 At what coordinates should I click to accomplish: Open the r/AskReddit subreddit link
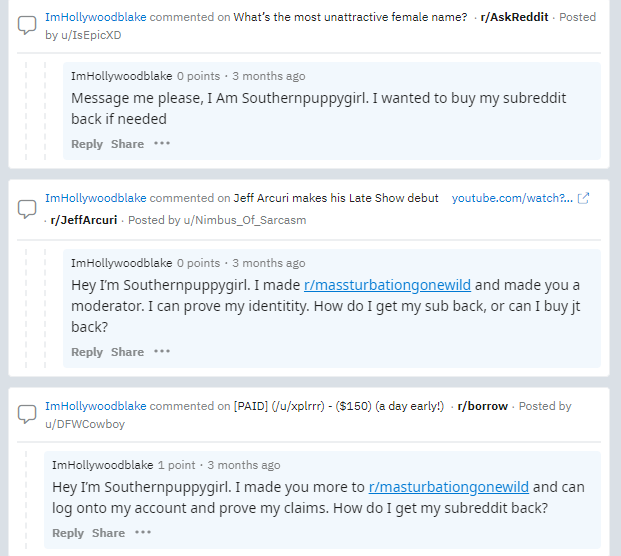[514, 17]
